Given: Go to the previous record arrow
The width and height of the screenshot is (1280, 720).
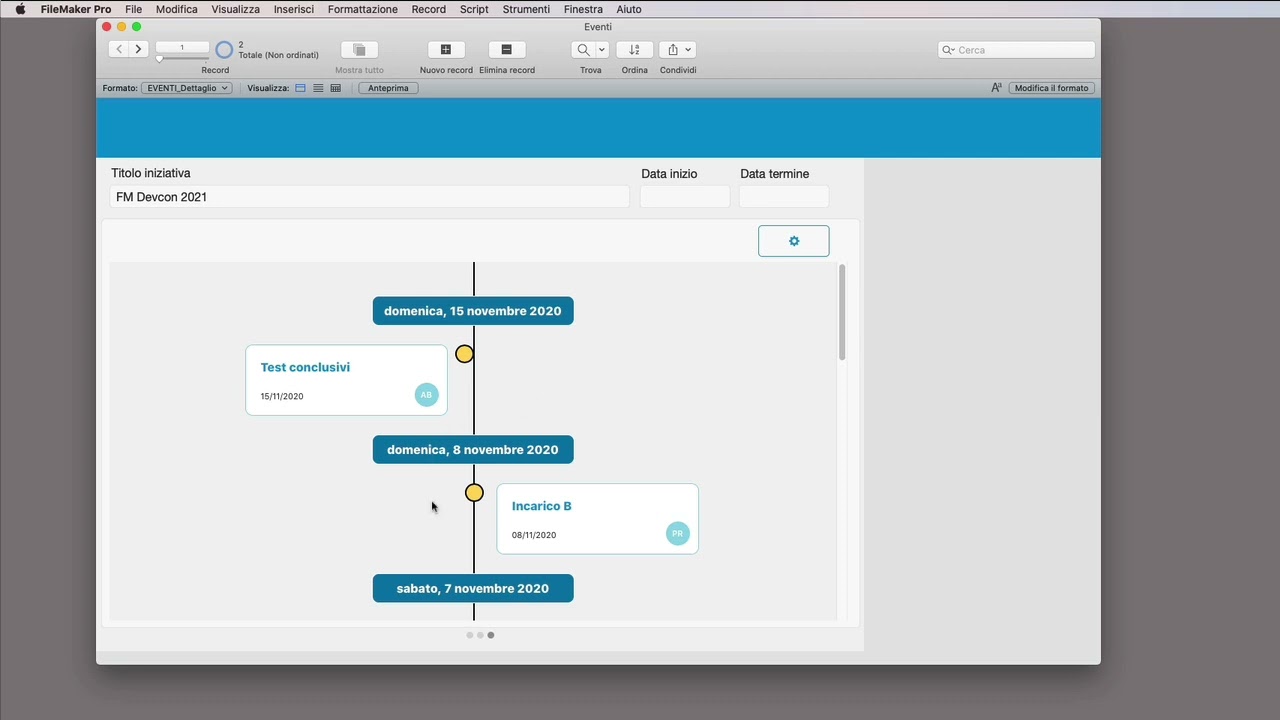Looking at the screenshot, I should [x=119, y=49].
